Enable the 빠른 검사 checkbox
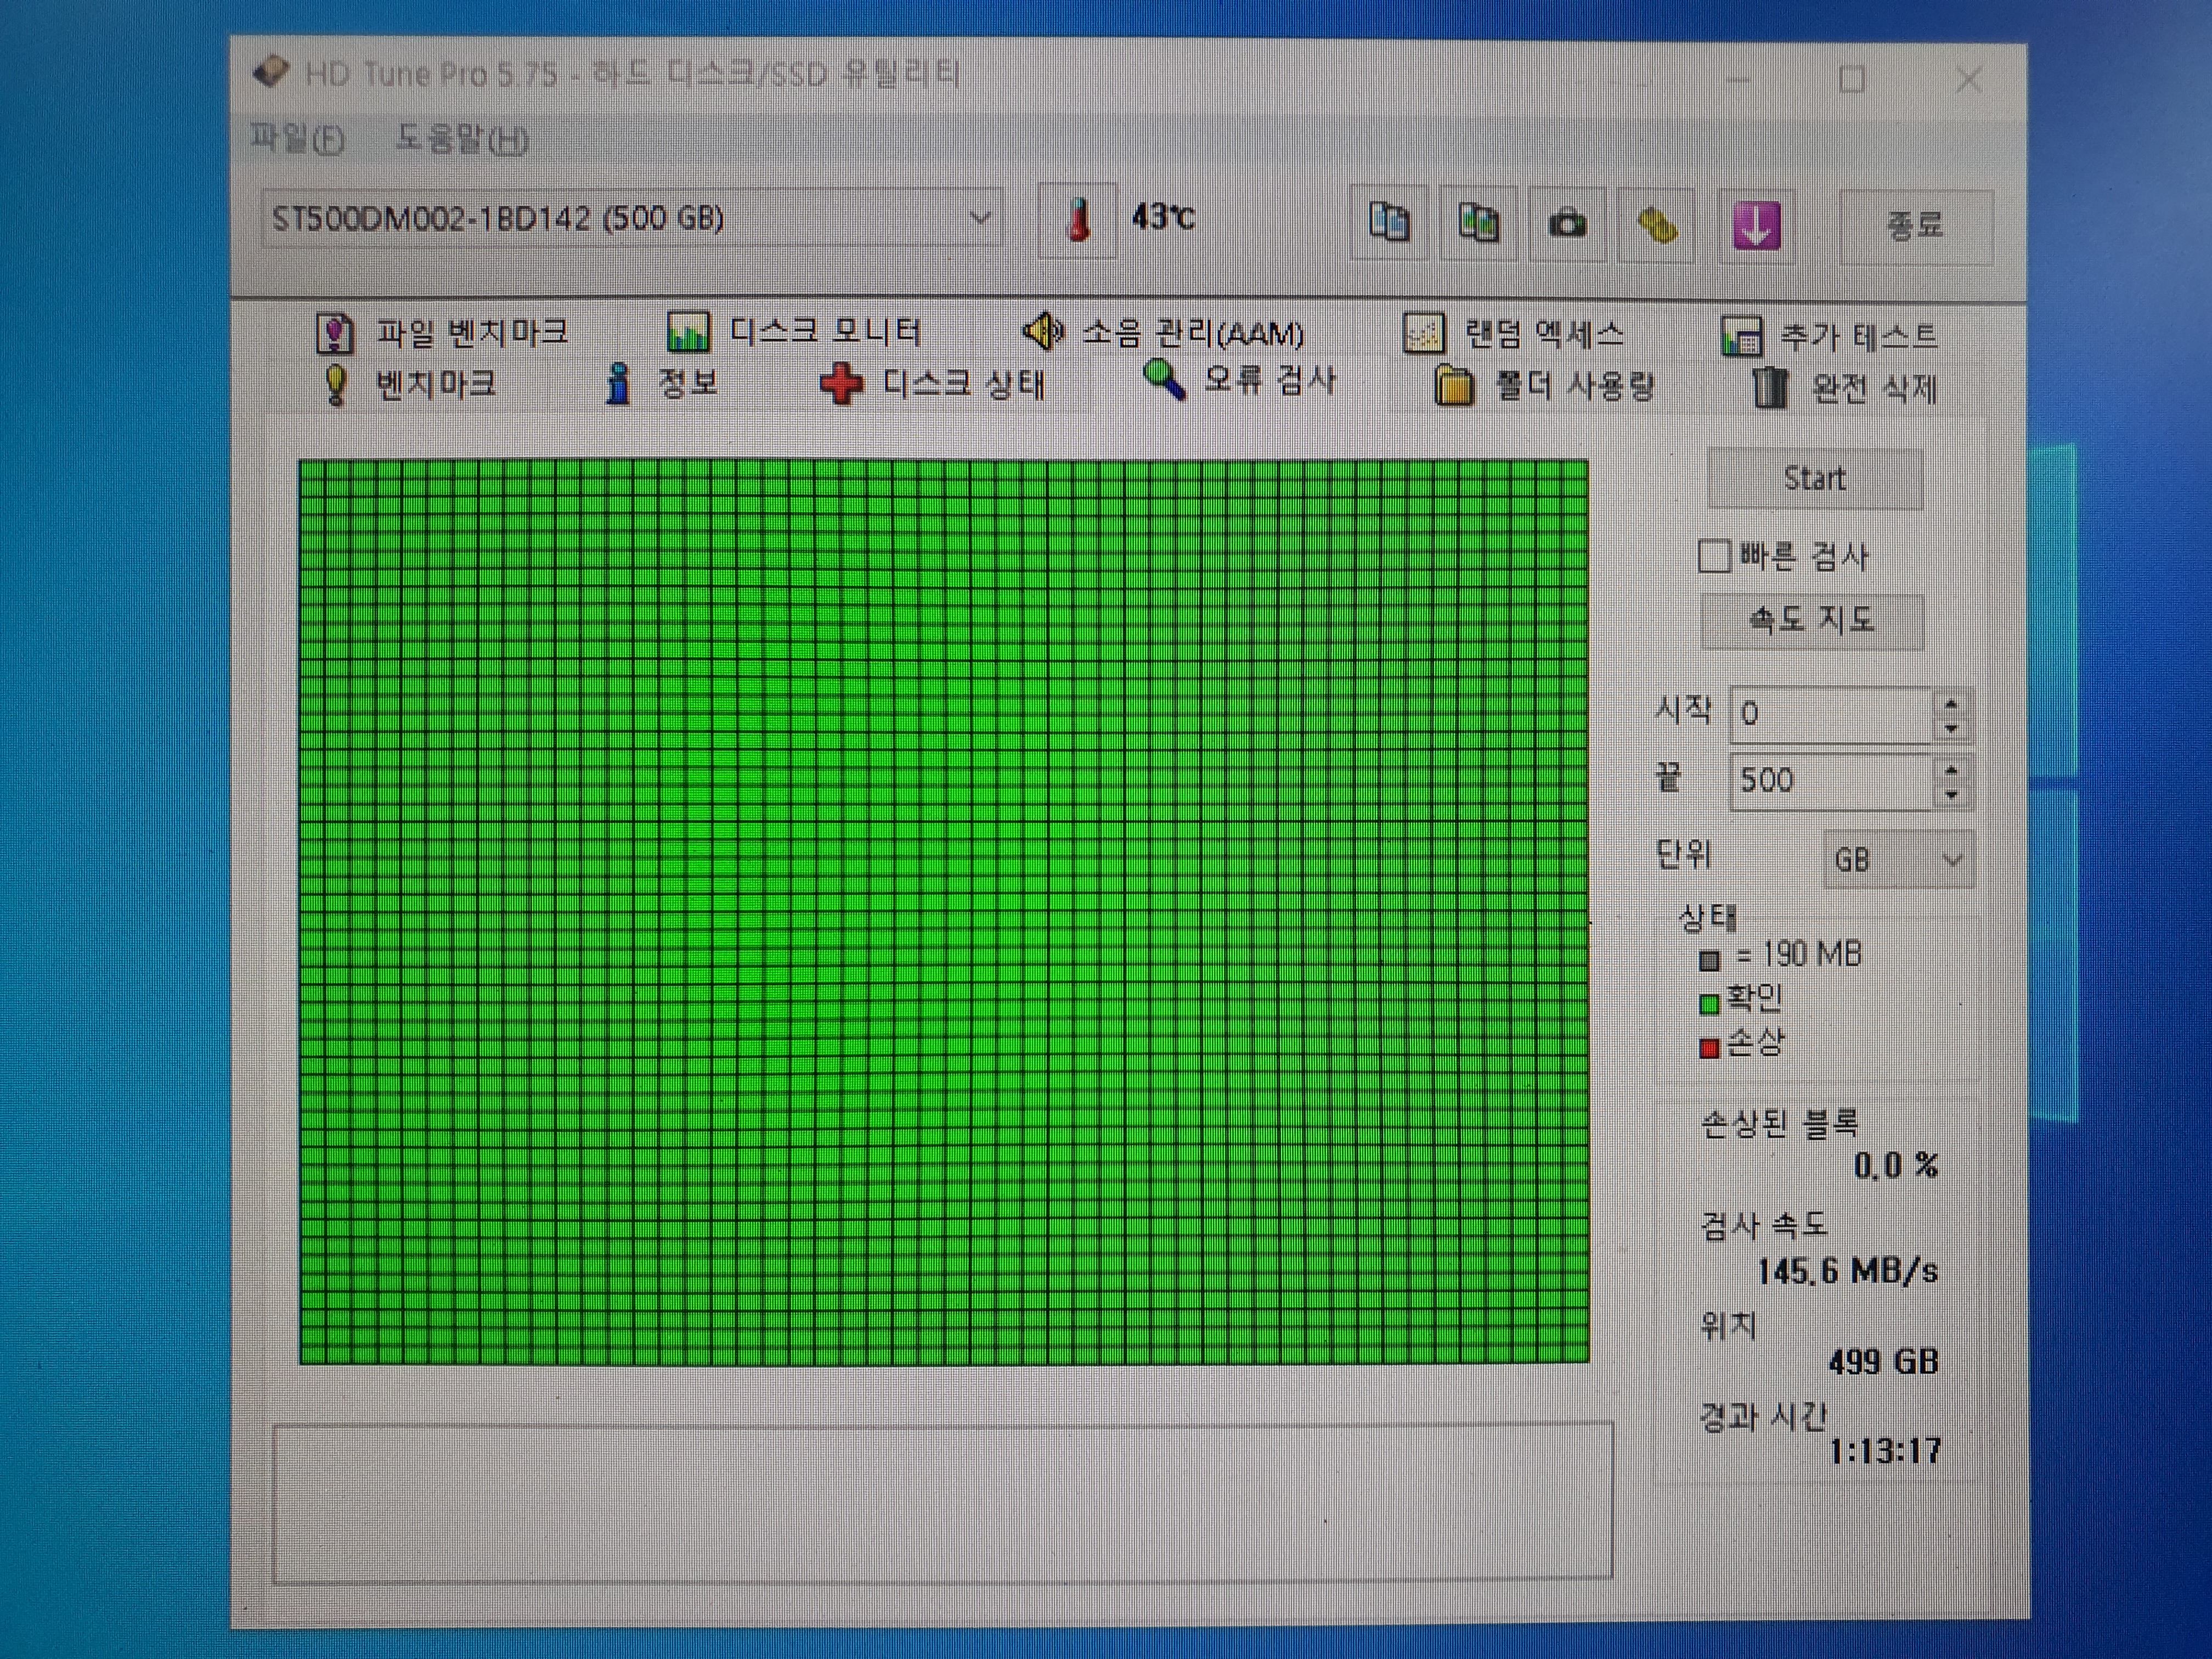This screenshot has width=2212, height=1659. pyautogui.click(x=1714, y=556)
